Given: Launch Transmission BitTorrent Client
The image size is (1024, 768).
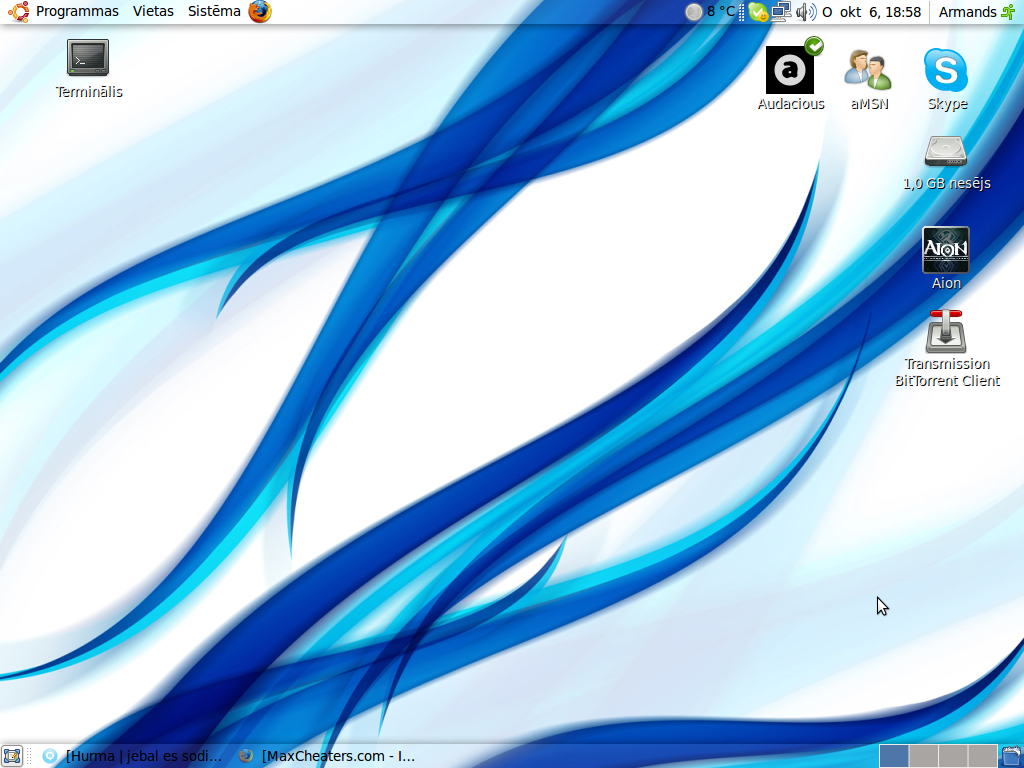Looking at the screenshot, I should tap(946, 332).
